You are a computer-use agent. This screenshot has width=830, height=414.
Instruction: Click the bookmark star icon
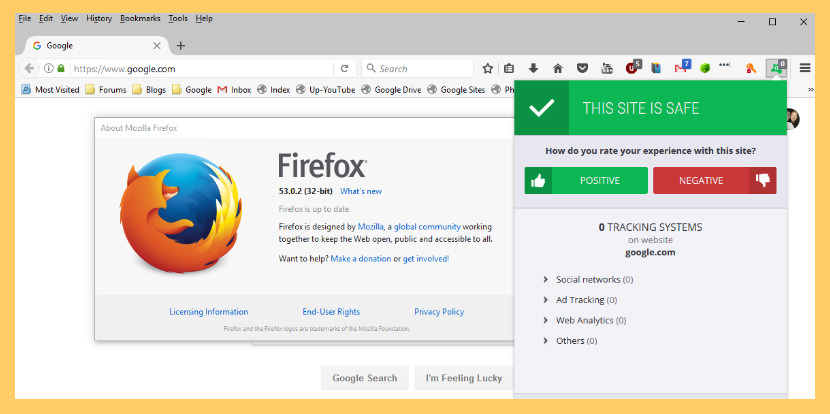click(x=488, y=69)
